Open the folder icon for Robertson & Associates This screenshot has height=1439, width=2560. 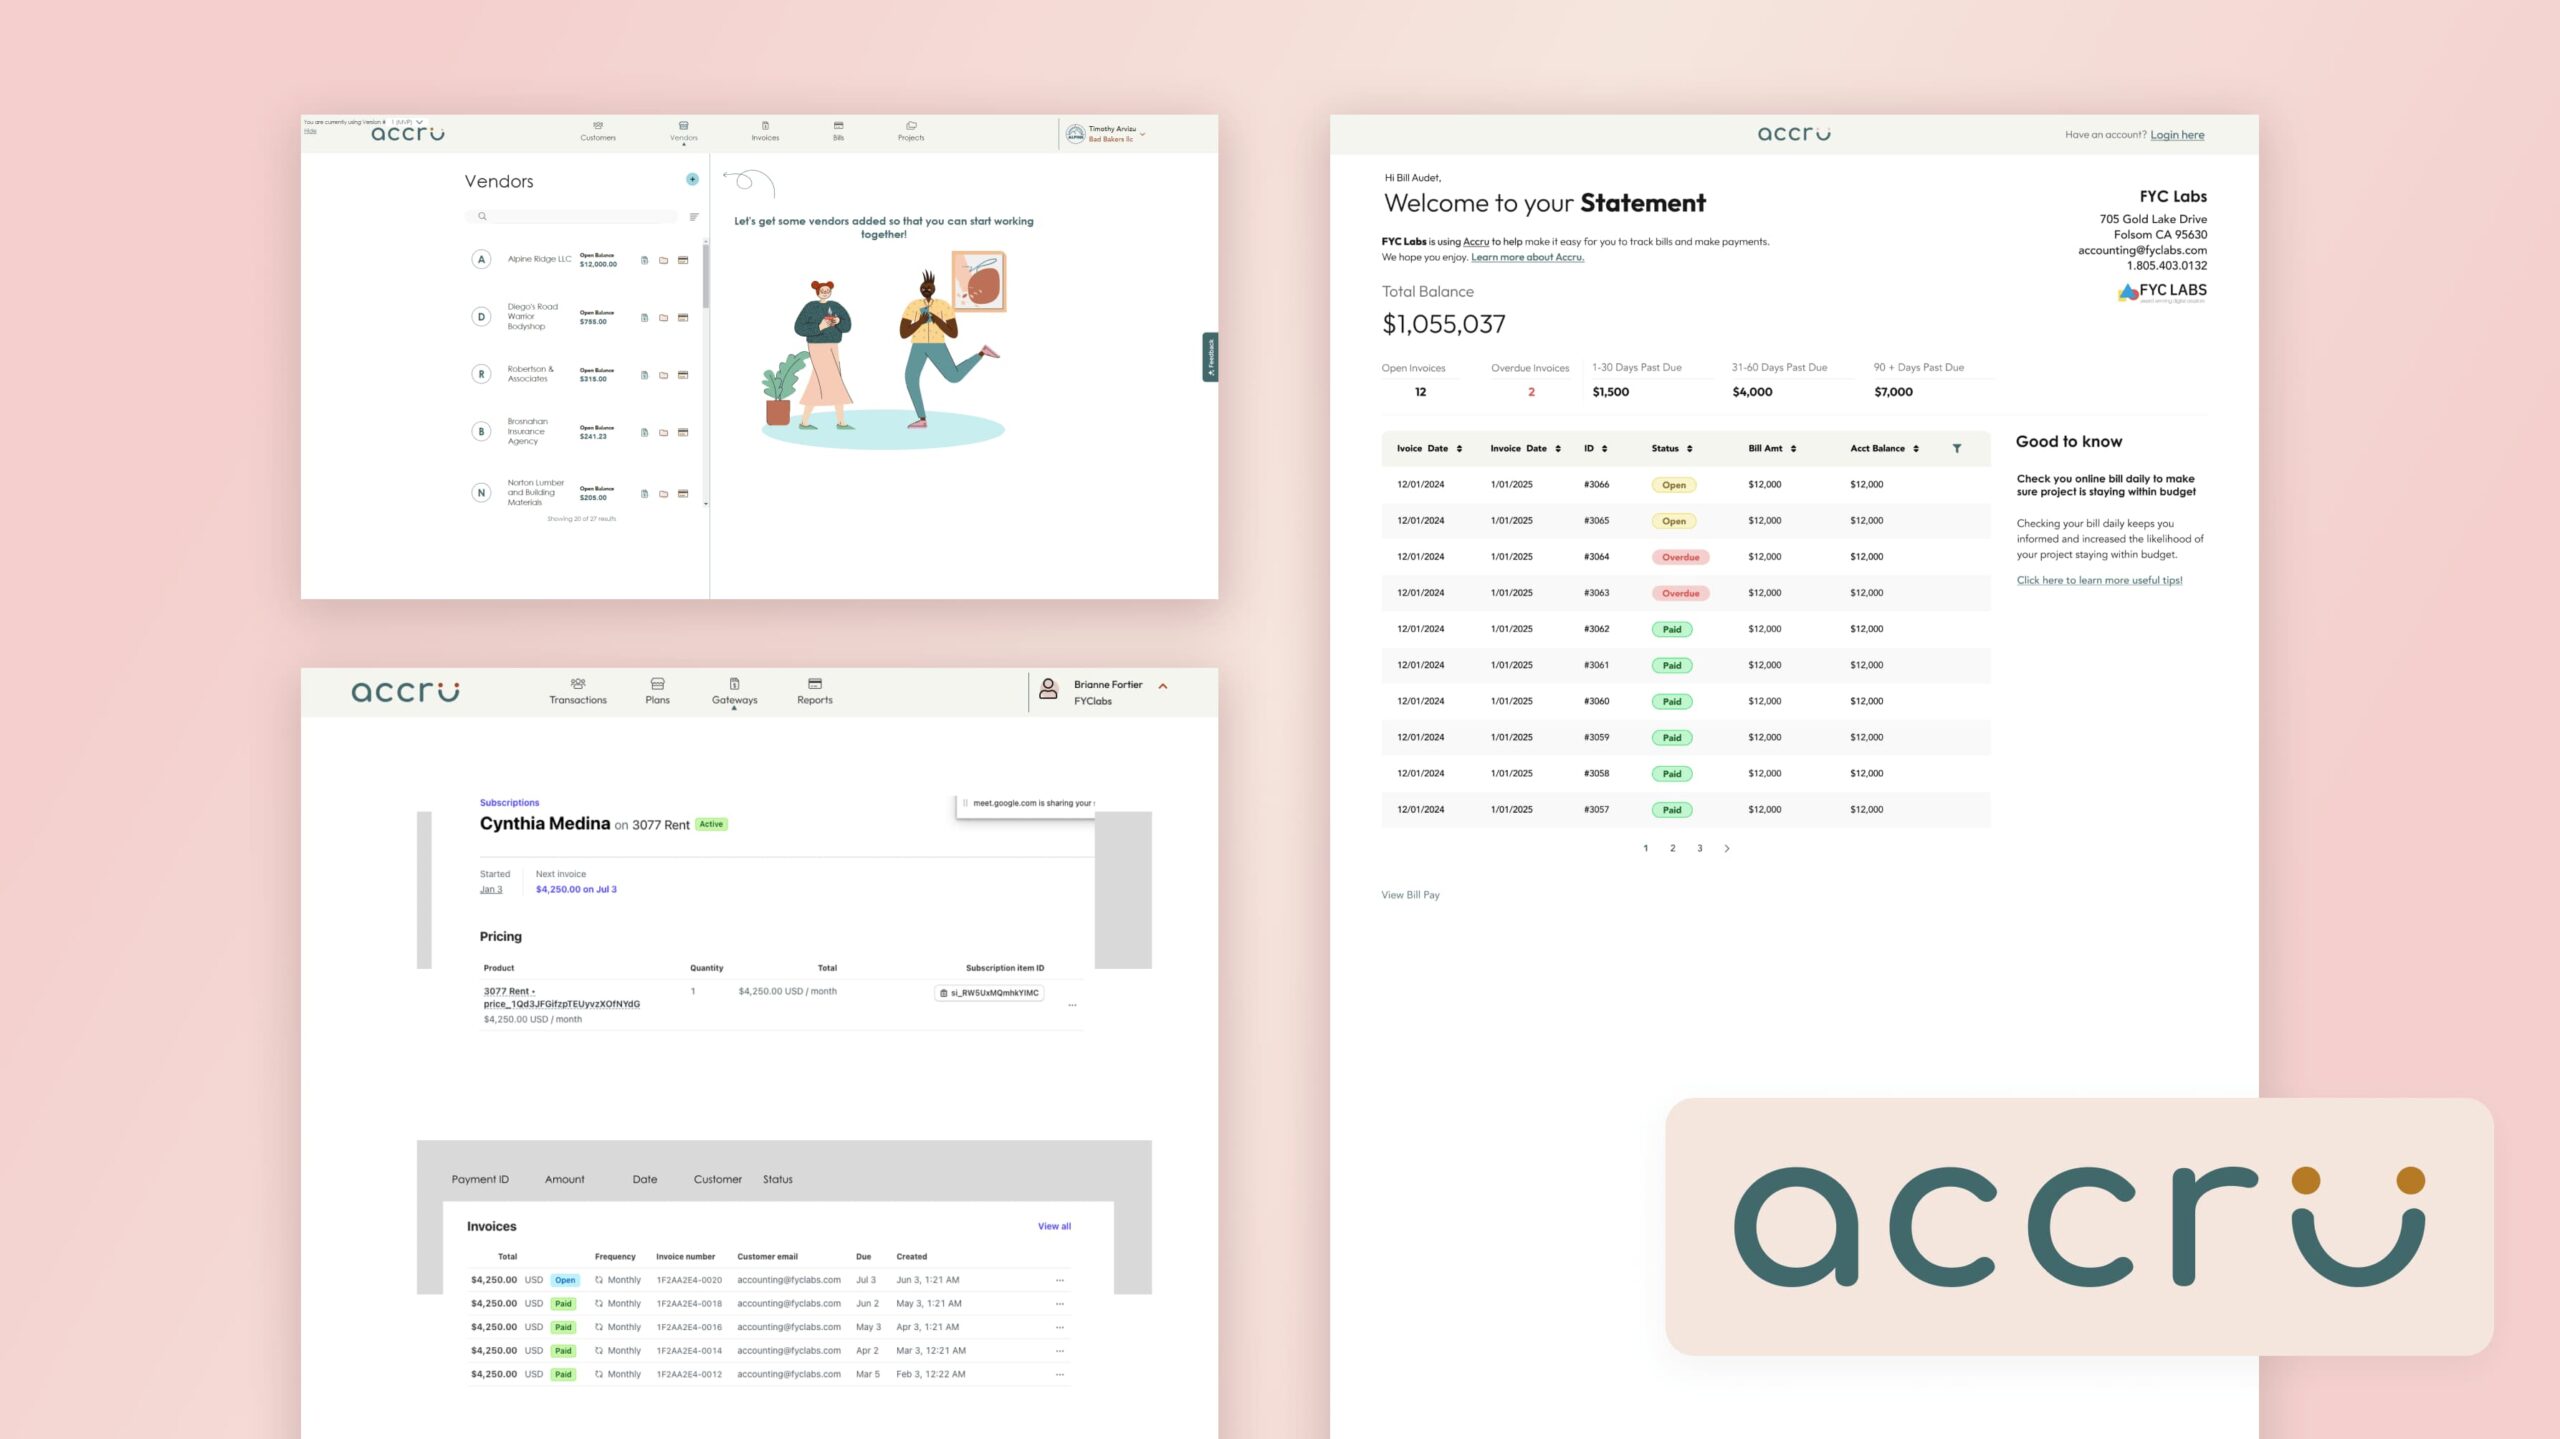pyautogui.click(x=663, y=375)
